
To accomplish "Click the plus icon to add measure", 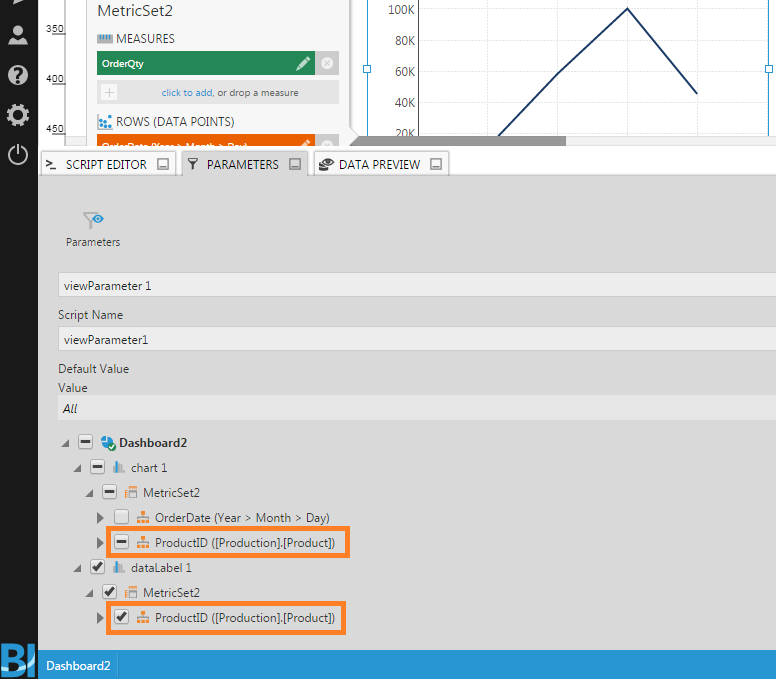I will (x=109, y=93).
